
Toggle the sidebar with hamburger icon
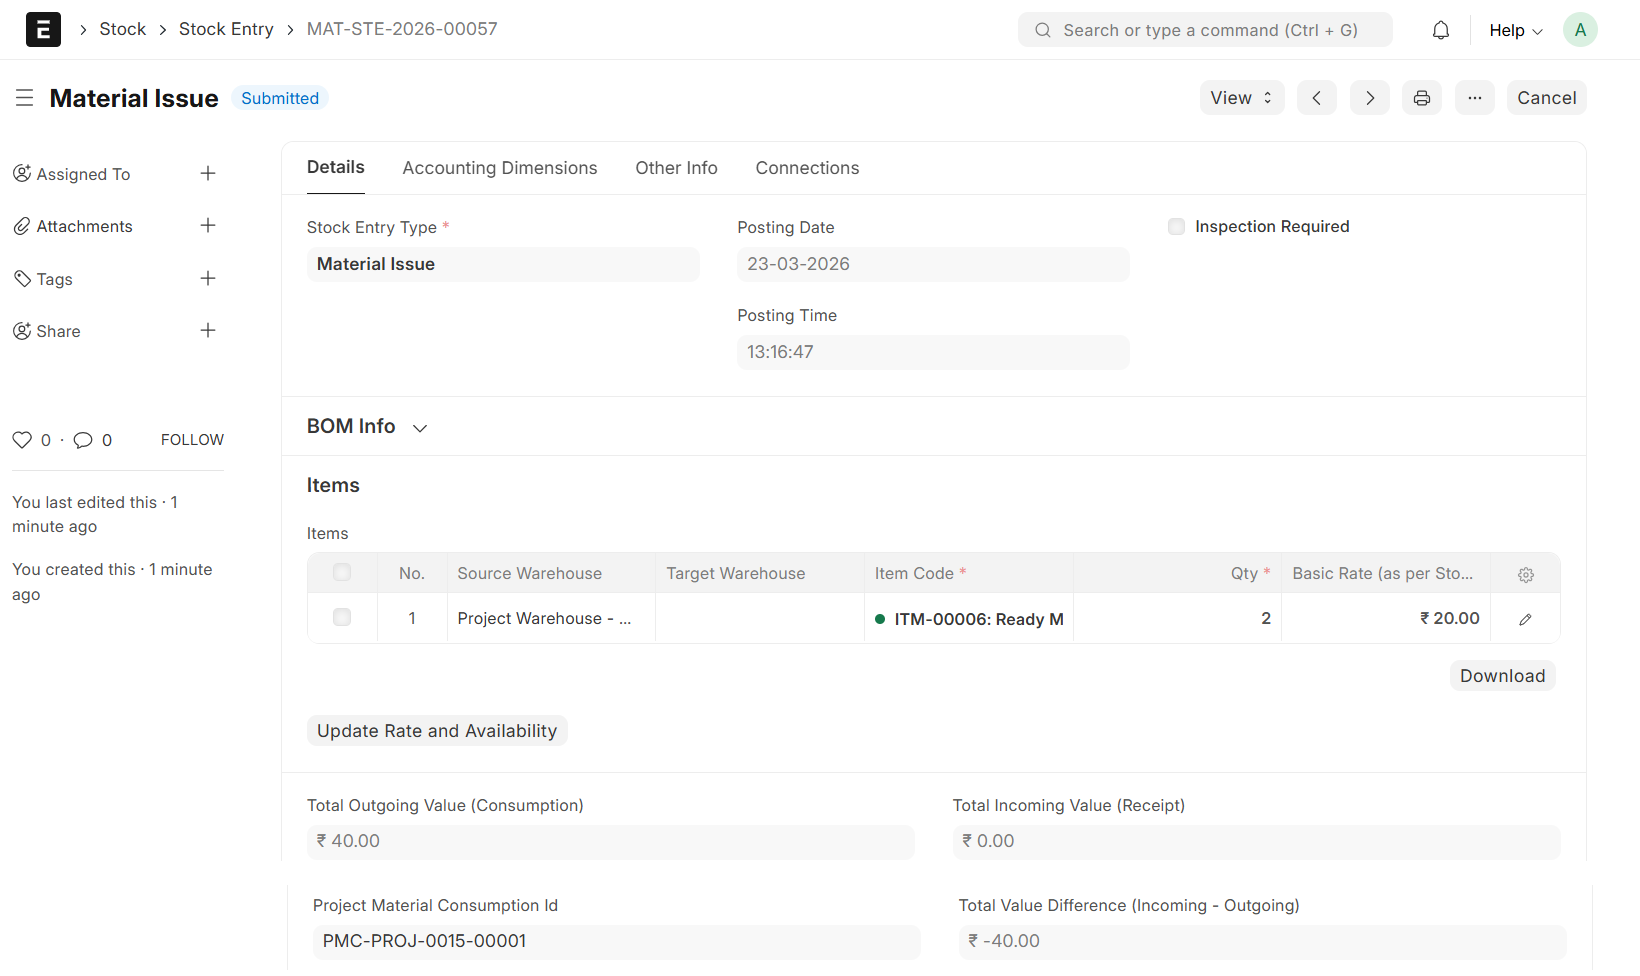(x=24, y=98)
